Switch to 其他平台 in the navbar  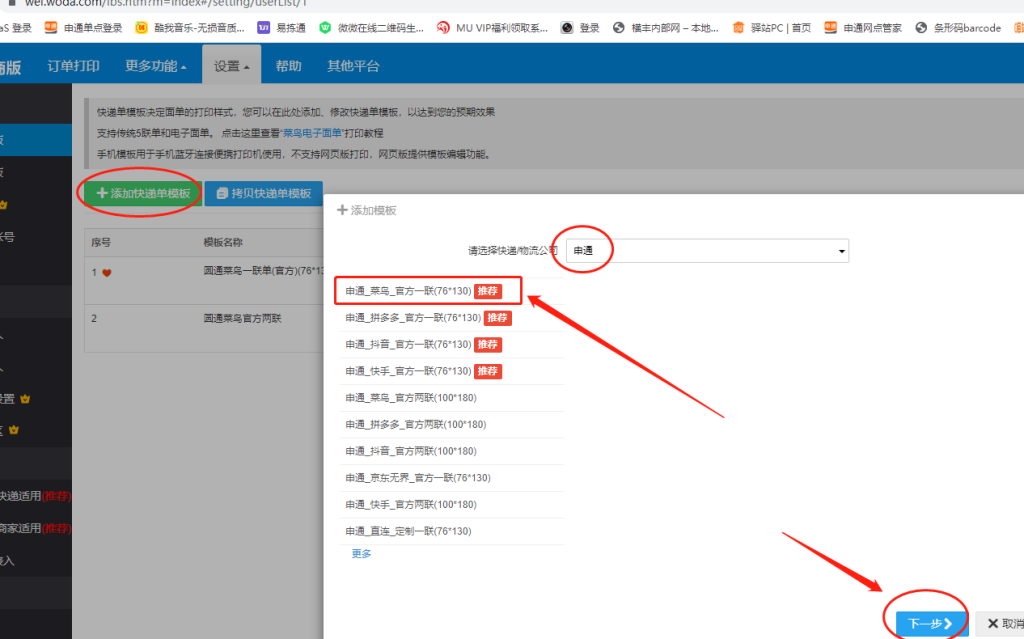(x=353, y=66)
